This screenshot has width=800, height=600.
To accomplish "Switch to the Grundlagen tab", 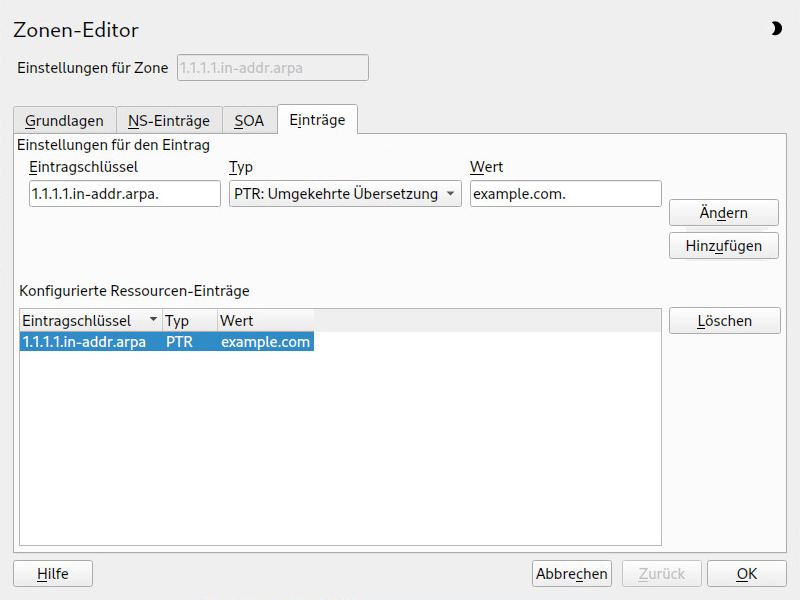I will pyautogui.click(x=65, y=120).
